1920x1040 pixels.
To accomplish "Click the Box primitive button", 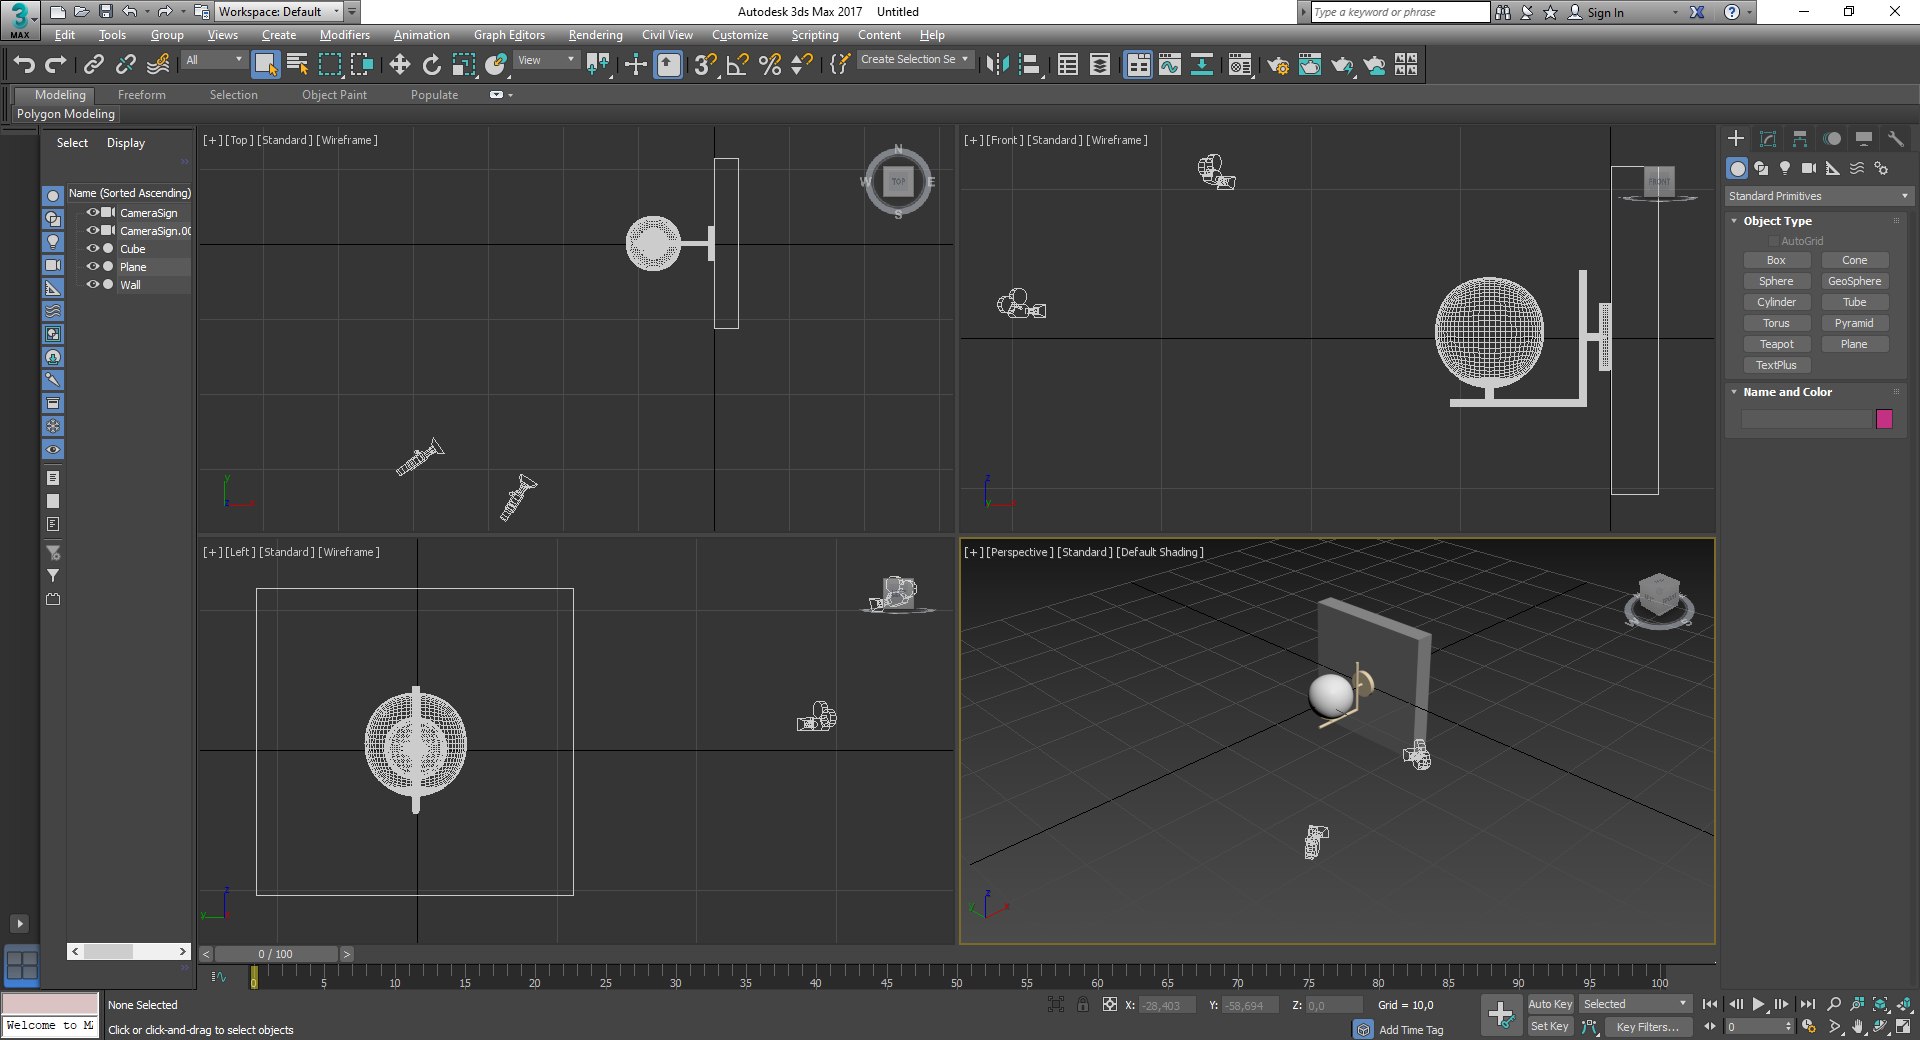I will click(1776, 260).
